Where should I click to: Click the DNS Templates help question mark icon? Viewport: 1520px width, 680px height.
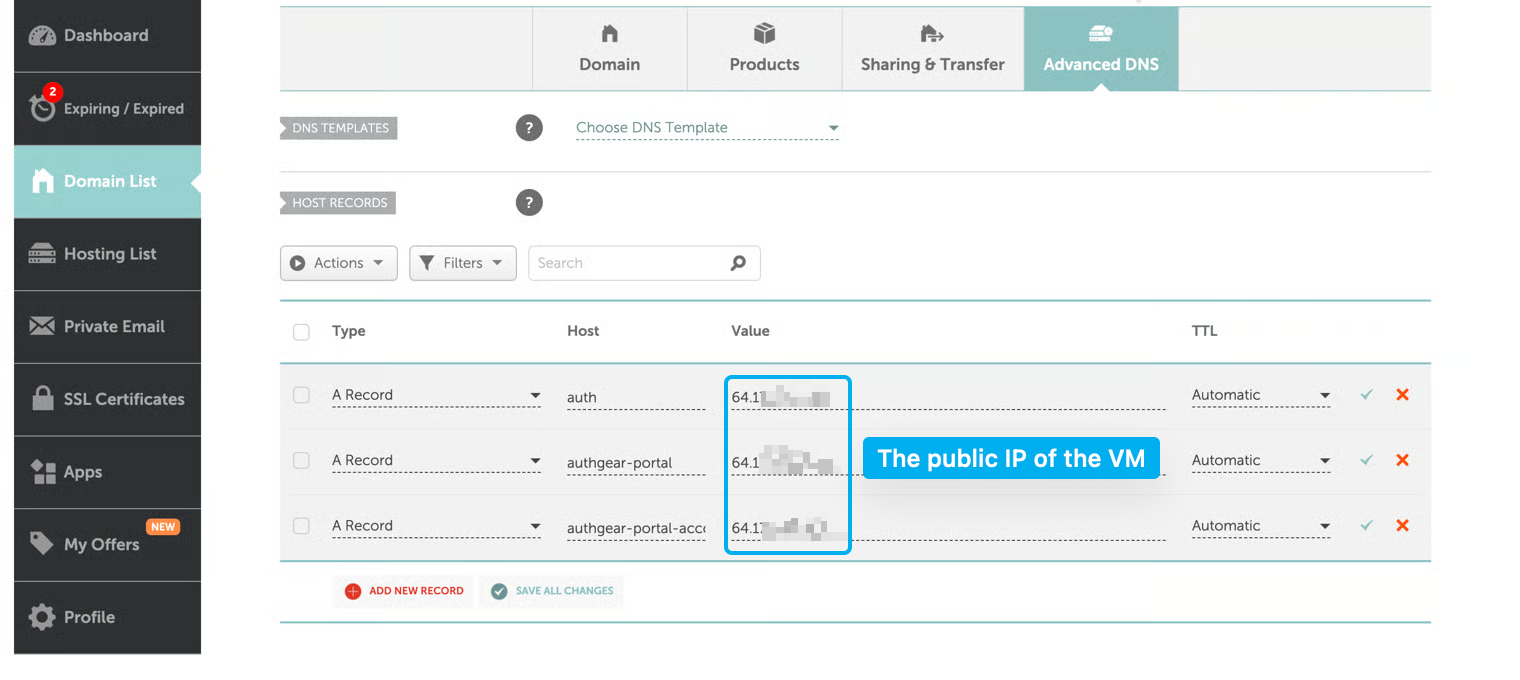[529, 128]
